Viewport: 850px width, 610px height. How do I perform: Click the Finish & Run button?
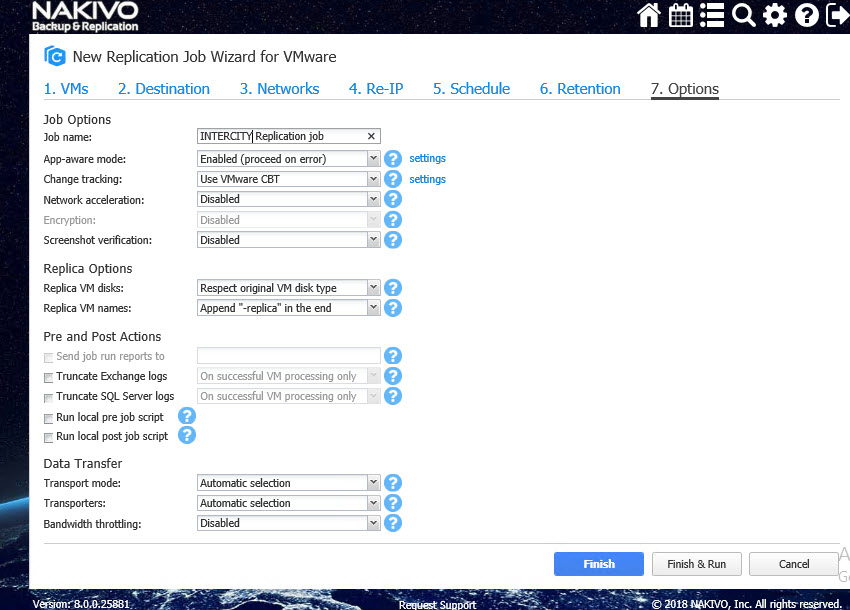(696, 564)
